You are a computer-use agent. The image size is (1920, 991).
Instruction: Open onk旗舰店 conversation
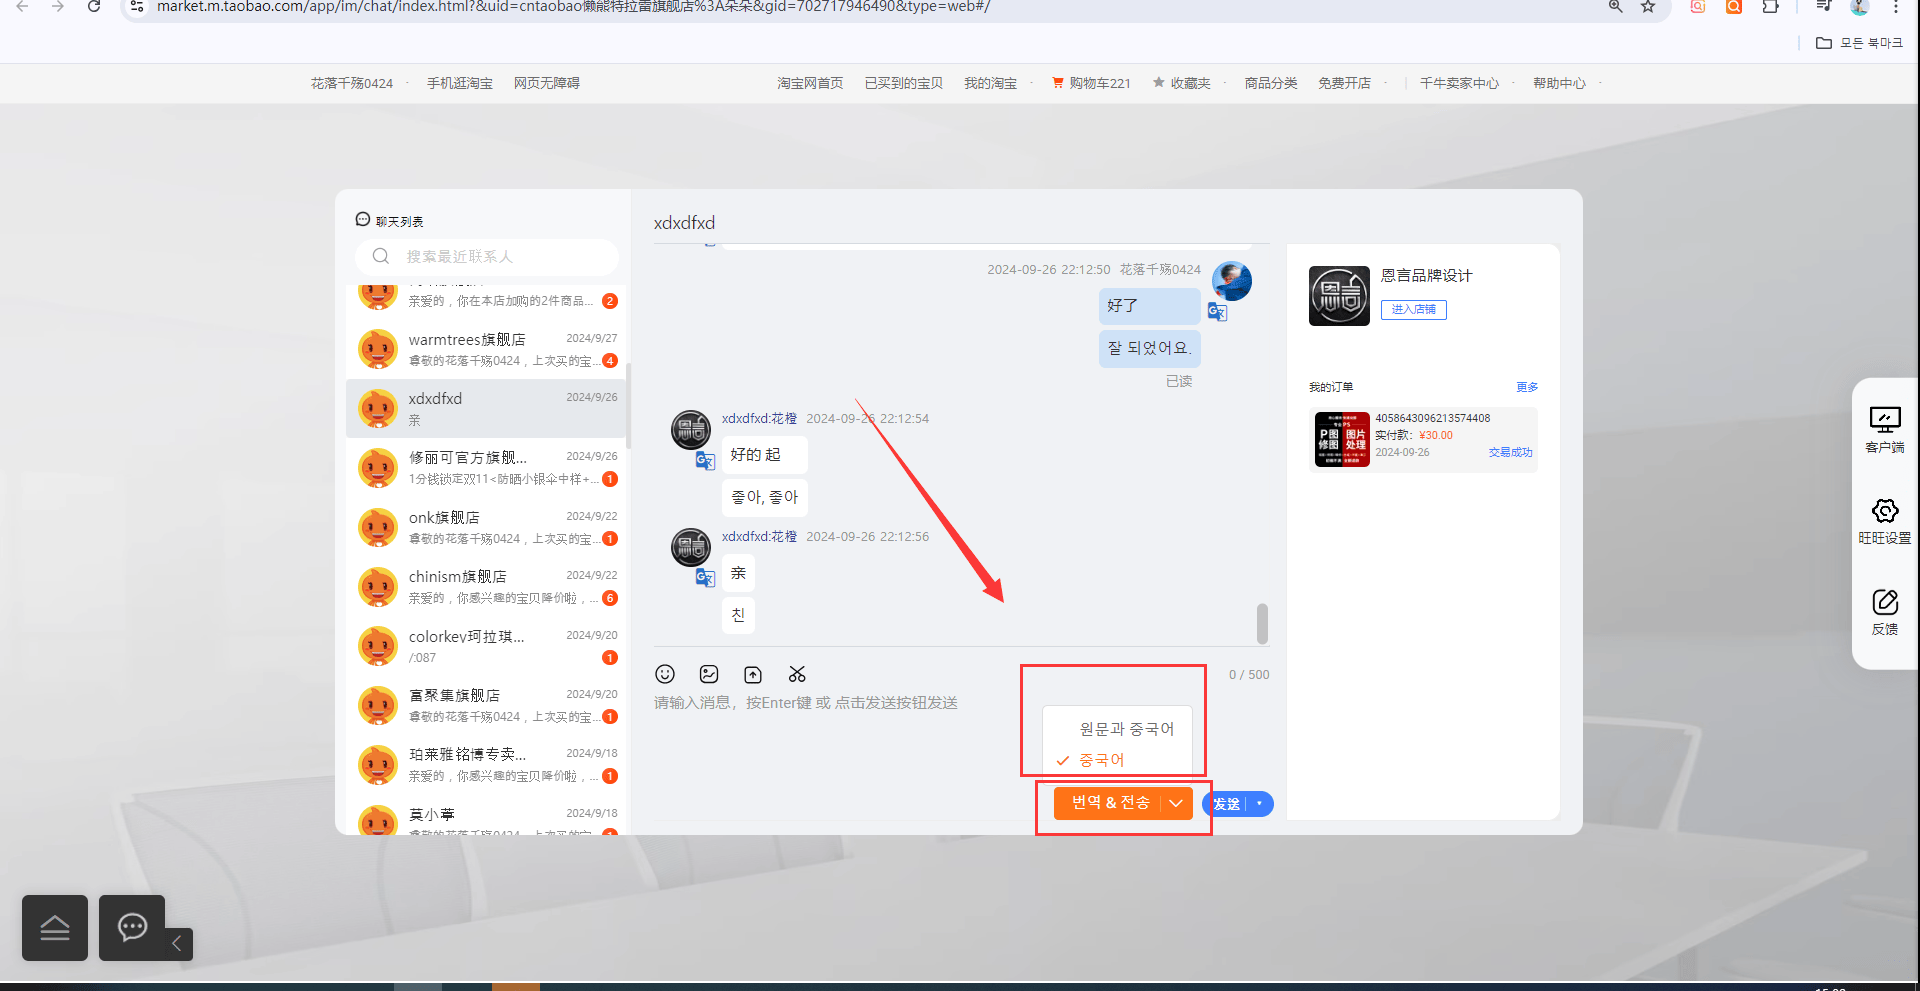coord(487,527)
